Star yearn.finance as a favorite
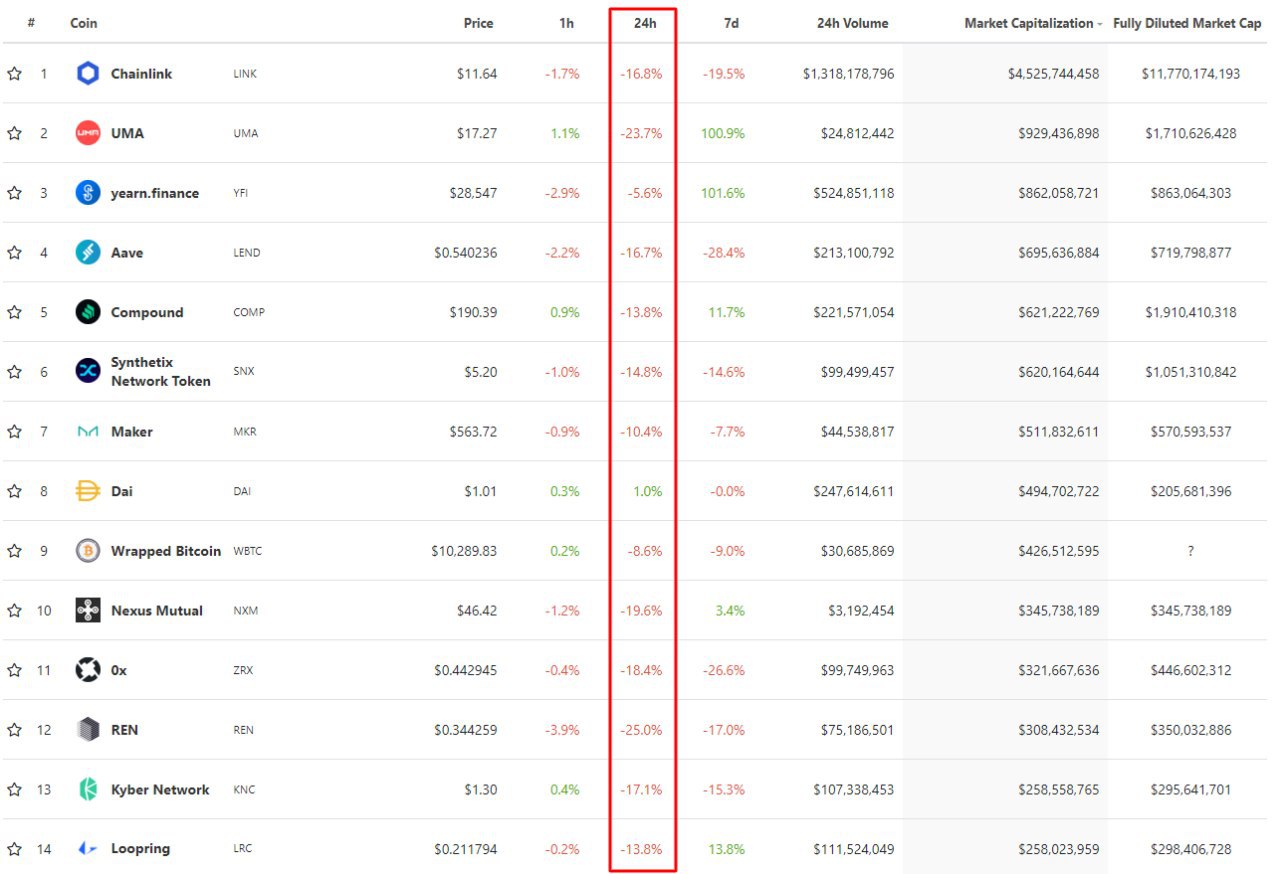 click(x=14, y=193)
